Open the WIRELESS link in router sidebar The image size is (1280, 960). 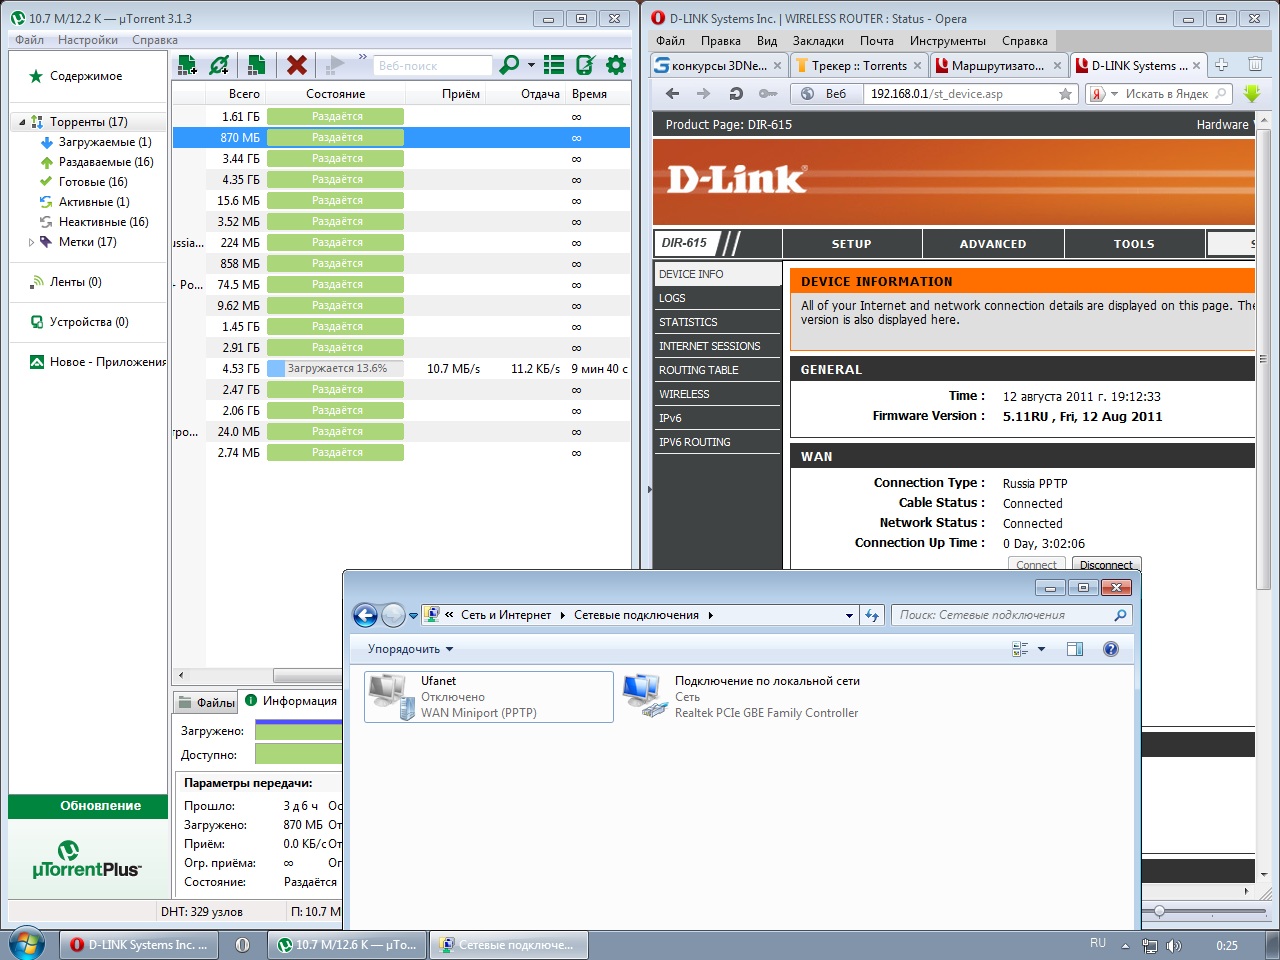click(x=684, y=394)
